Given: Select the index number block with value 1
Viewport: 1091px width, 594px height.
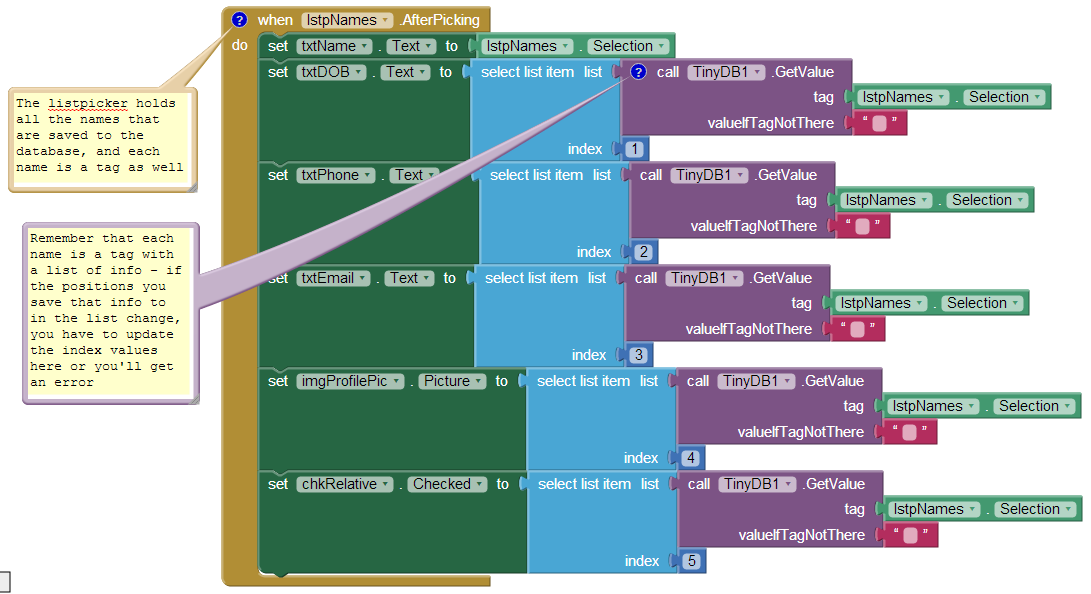Looking at the screenshot, I should [634, 148].
